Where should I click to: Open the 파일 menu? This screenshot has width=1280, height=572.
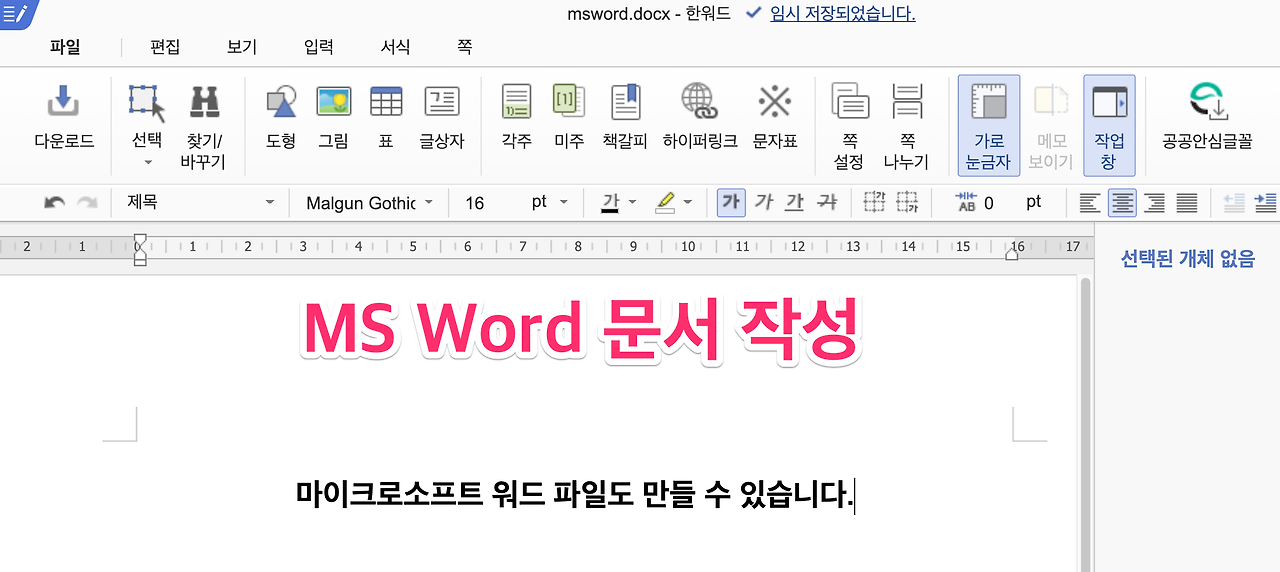[65, 47]
